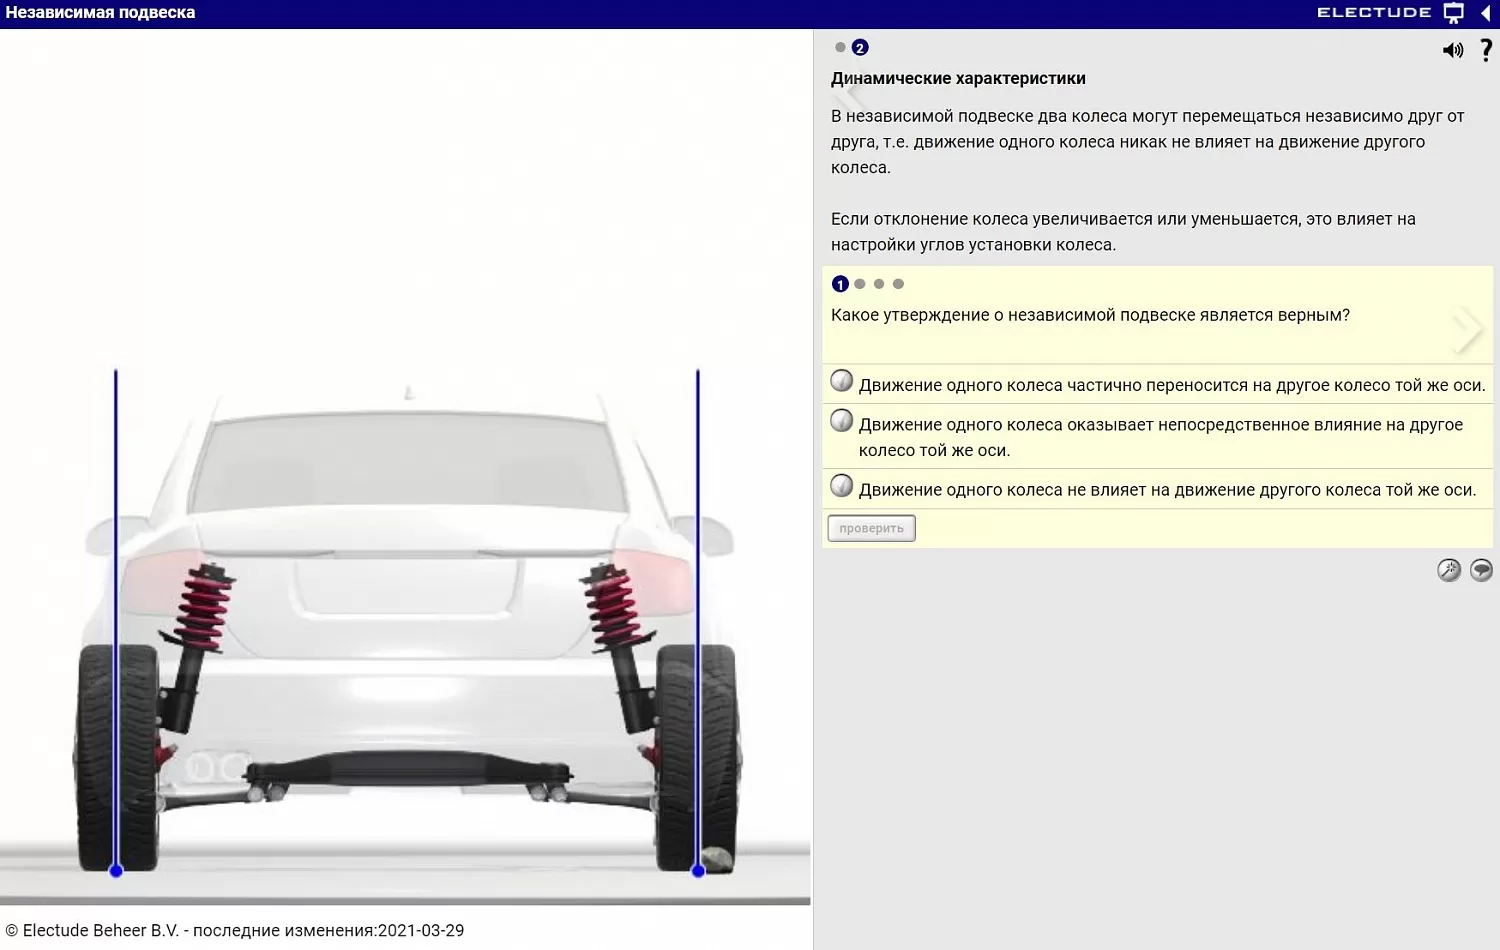Click the title 'Независимая подвеска'
The width and height of the screenshot is (1500, 950).
click(x=100, y=13)
